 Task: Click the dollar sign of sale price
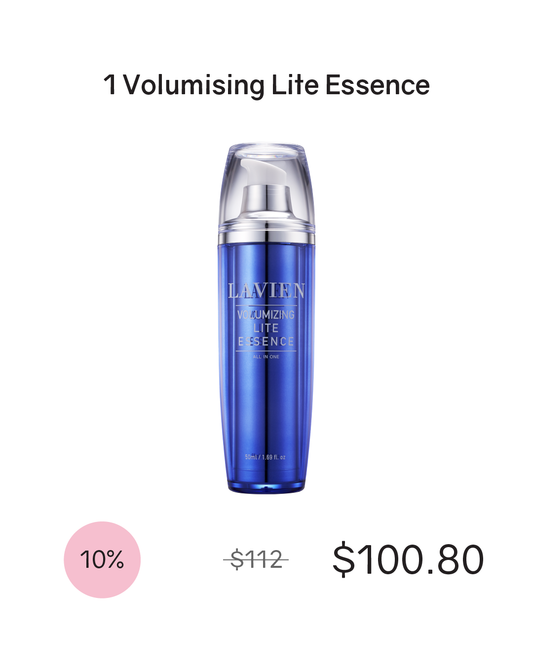343,559
